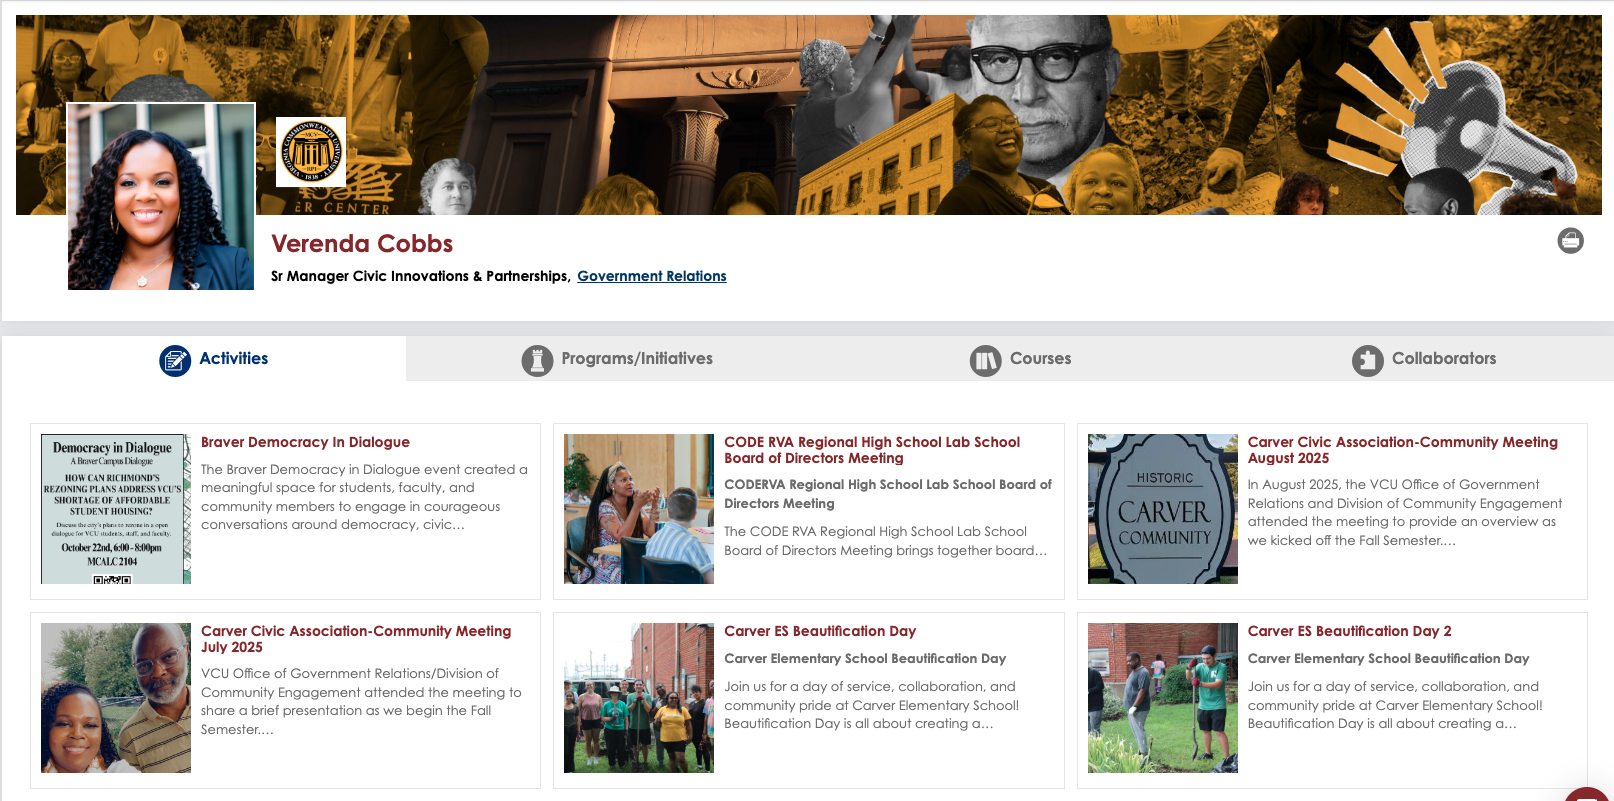This screenshot has width=1614, height=801.
Task: Open Carver Civic Association August 2025 meeting
Action: (1402, 450)
